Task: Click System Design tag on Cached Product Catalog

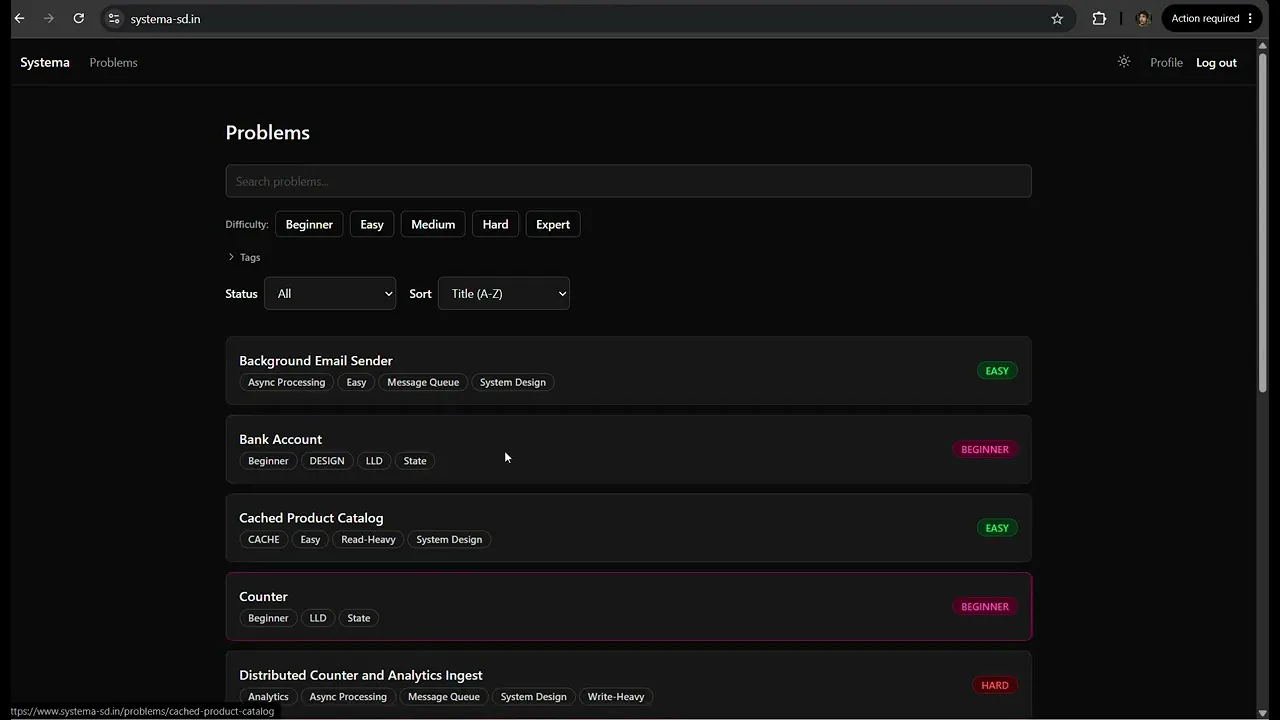Action: [x=449, y=539]
